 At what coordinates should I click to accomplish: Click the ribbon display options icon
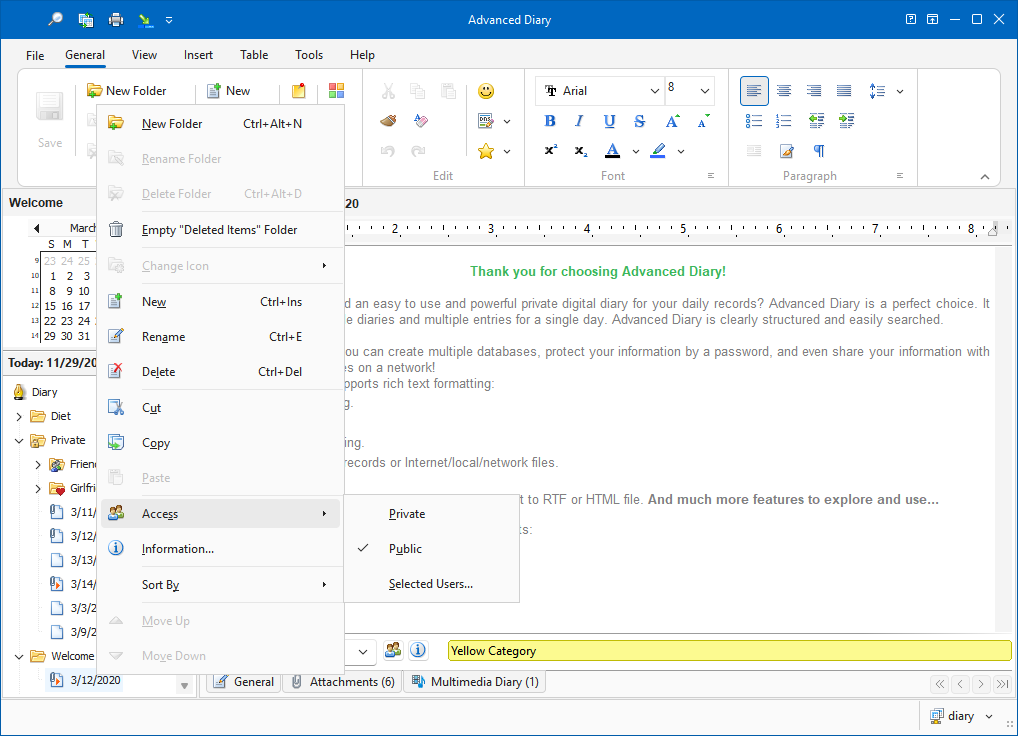coord(932,19)
